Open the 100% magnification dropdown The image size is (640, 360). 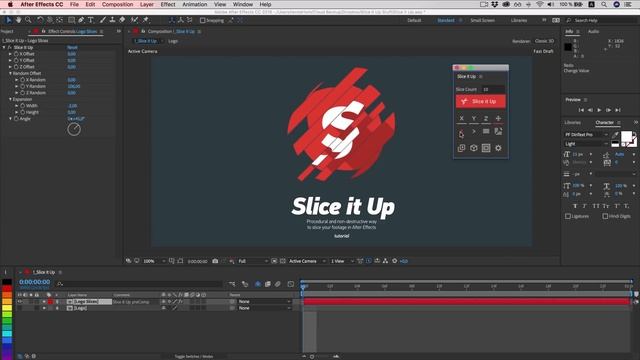(x=154, y=261)
